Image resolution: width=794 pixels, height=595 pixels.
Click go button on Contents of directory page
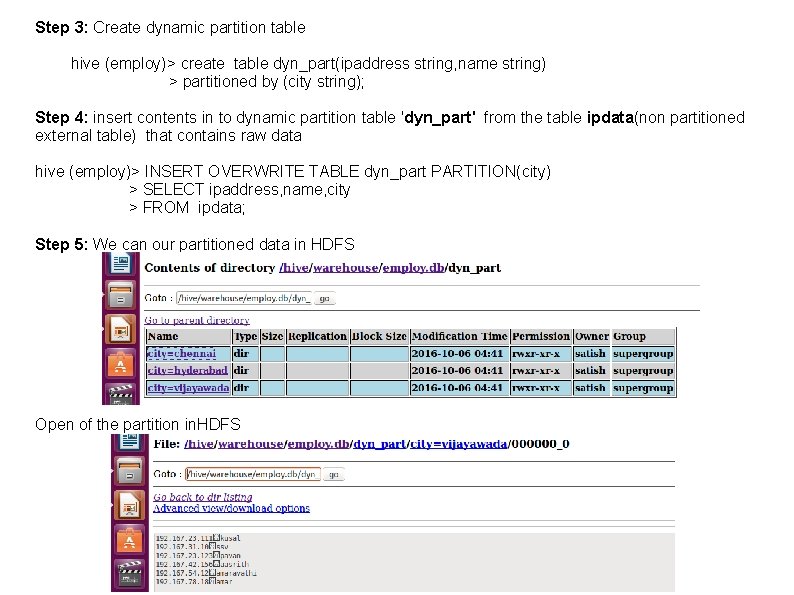pos(325,299)
